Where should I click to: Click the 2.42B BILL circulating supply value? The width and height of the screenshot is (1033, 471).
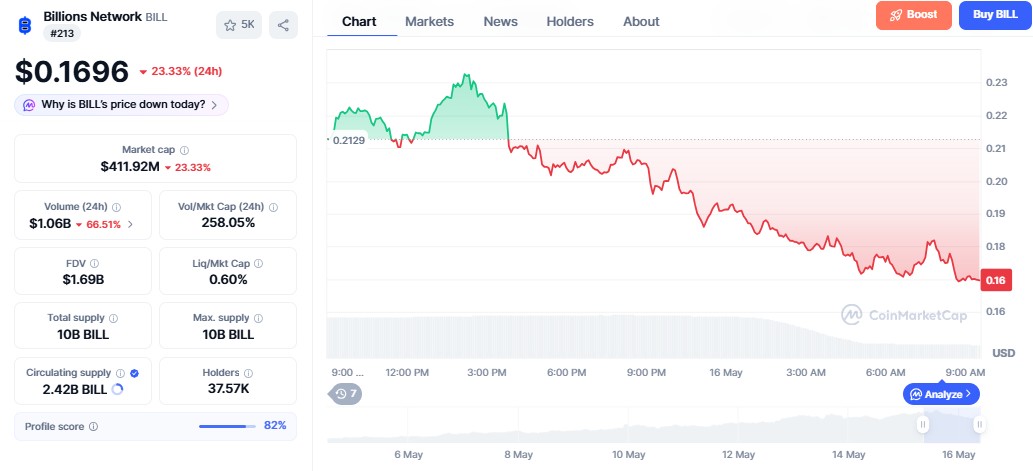pyautogui.click(x=74, y=389)
